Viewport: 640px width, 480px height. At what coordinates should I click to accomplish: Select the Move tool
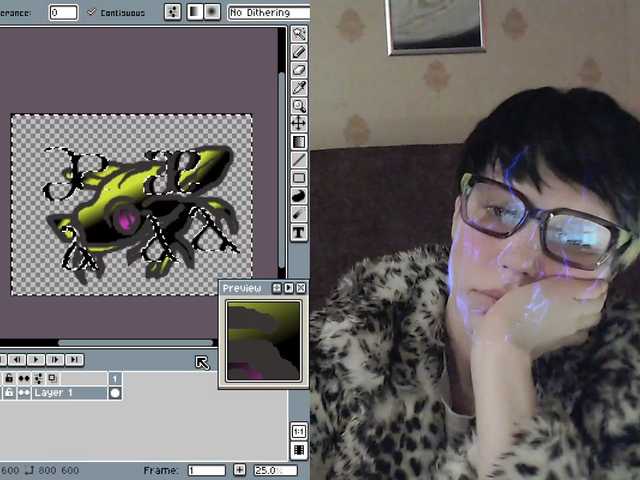point(298,124)
